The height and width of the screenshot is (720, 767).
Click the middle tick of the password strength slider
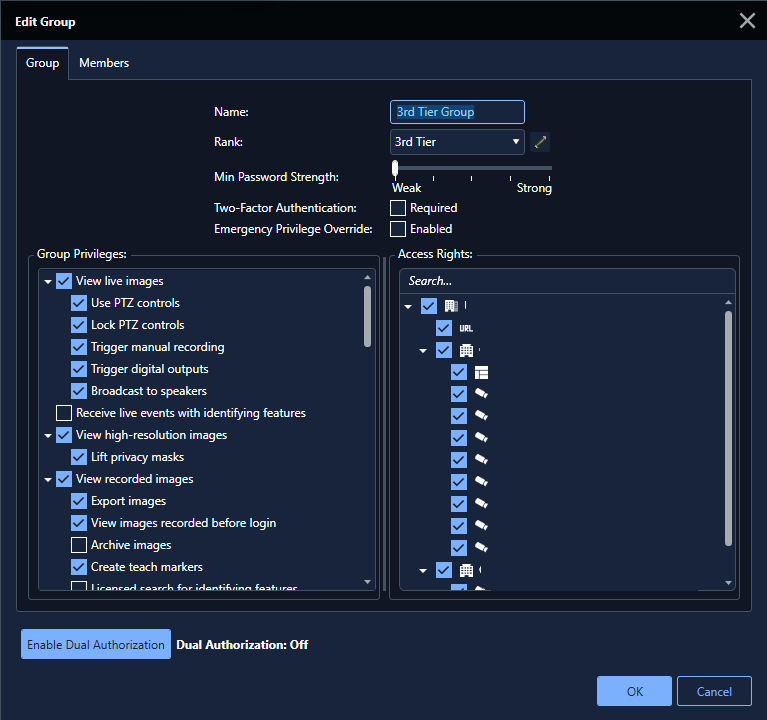(x=472, y=178)
